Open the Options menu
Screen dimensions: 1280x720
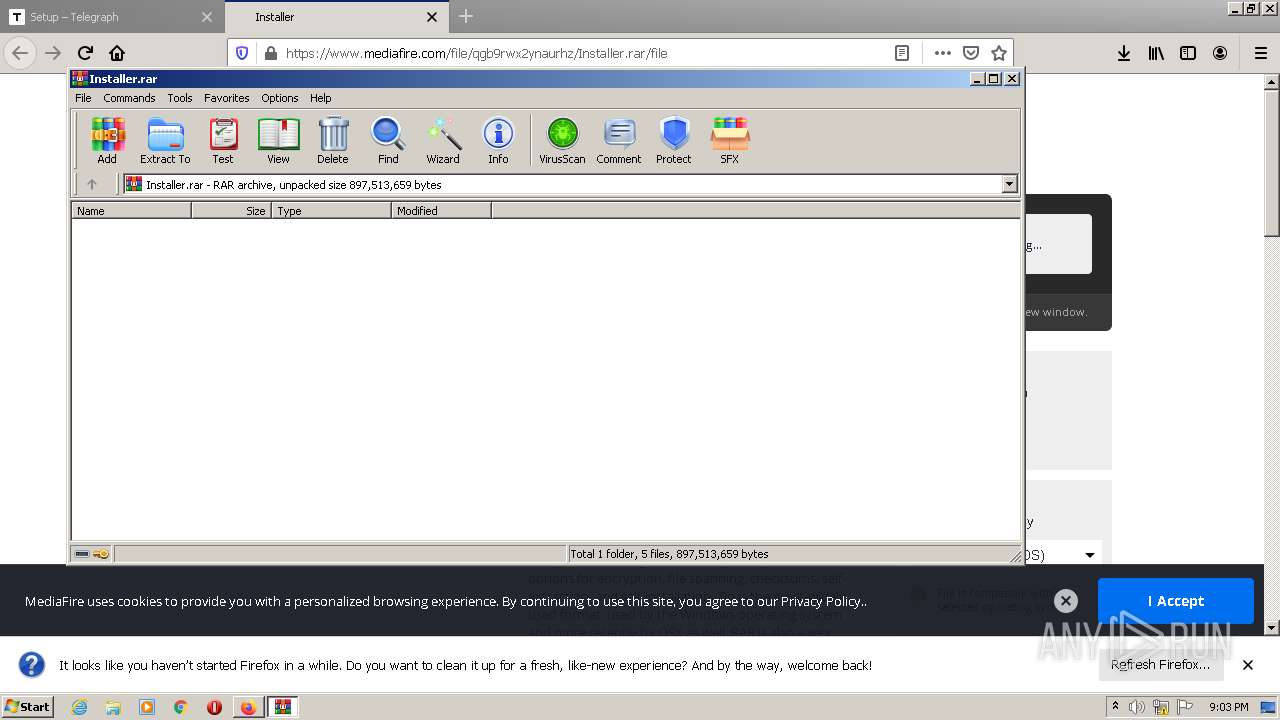coord(280,98)
